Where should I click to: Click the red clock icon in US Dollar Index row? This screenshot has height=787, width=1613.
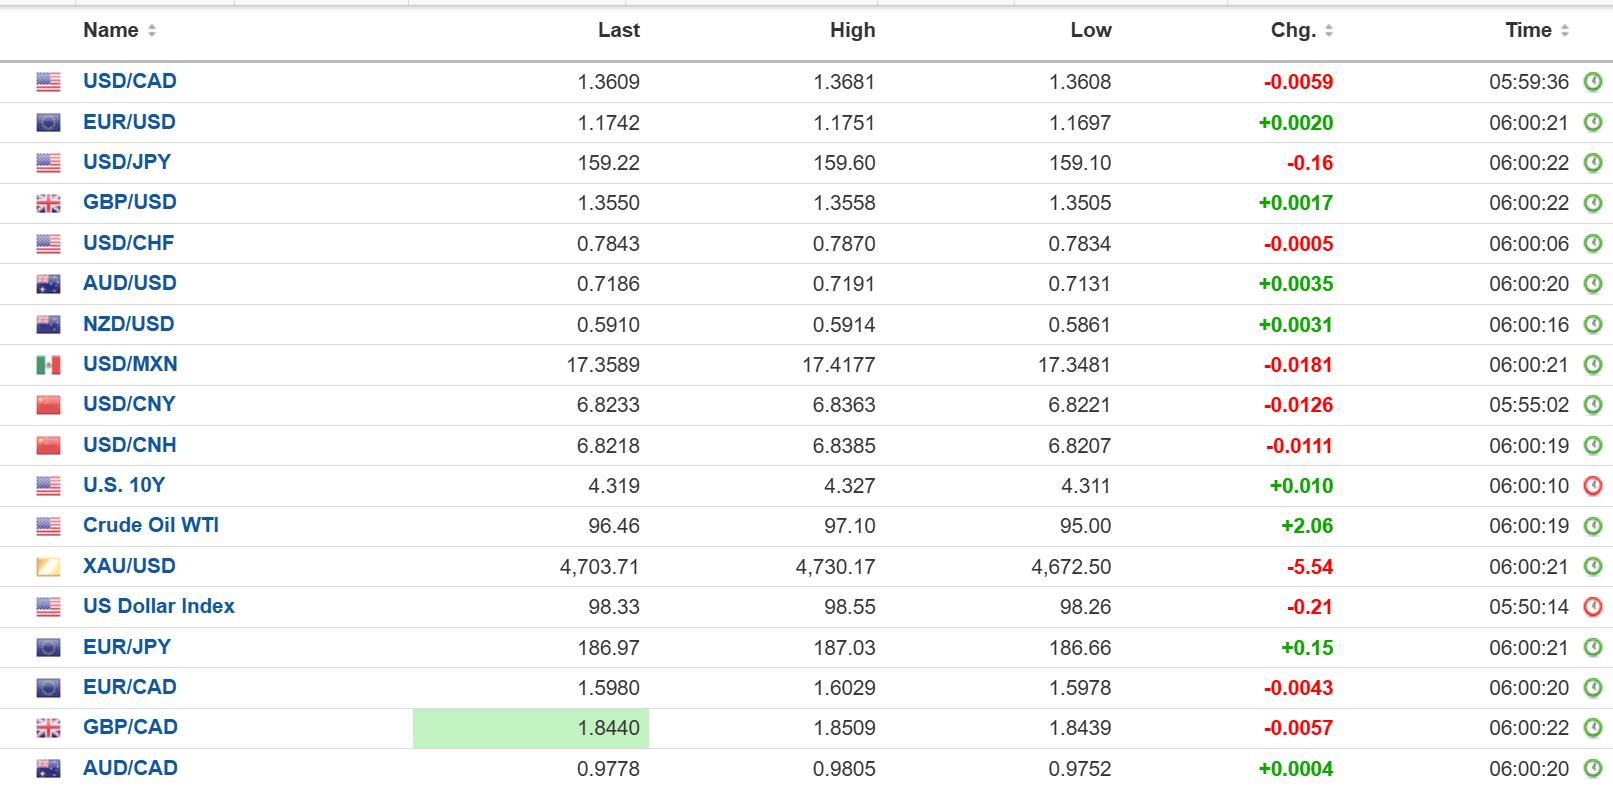pos(1593,607)
